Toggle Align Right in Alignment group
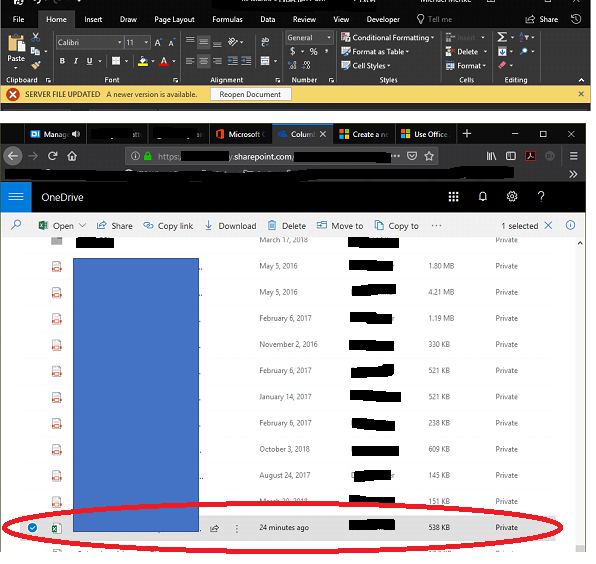 point(217,61)
